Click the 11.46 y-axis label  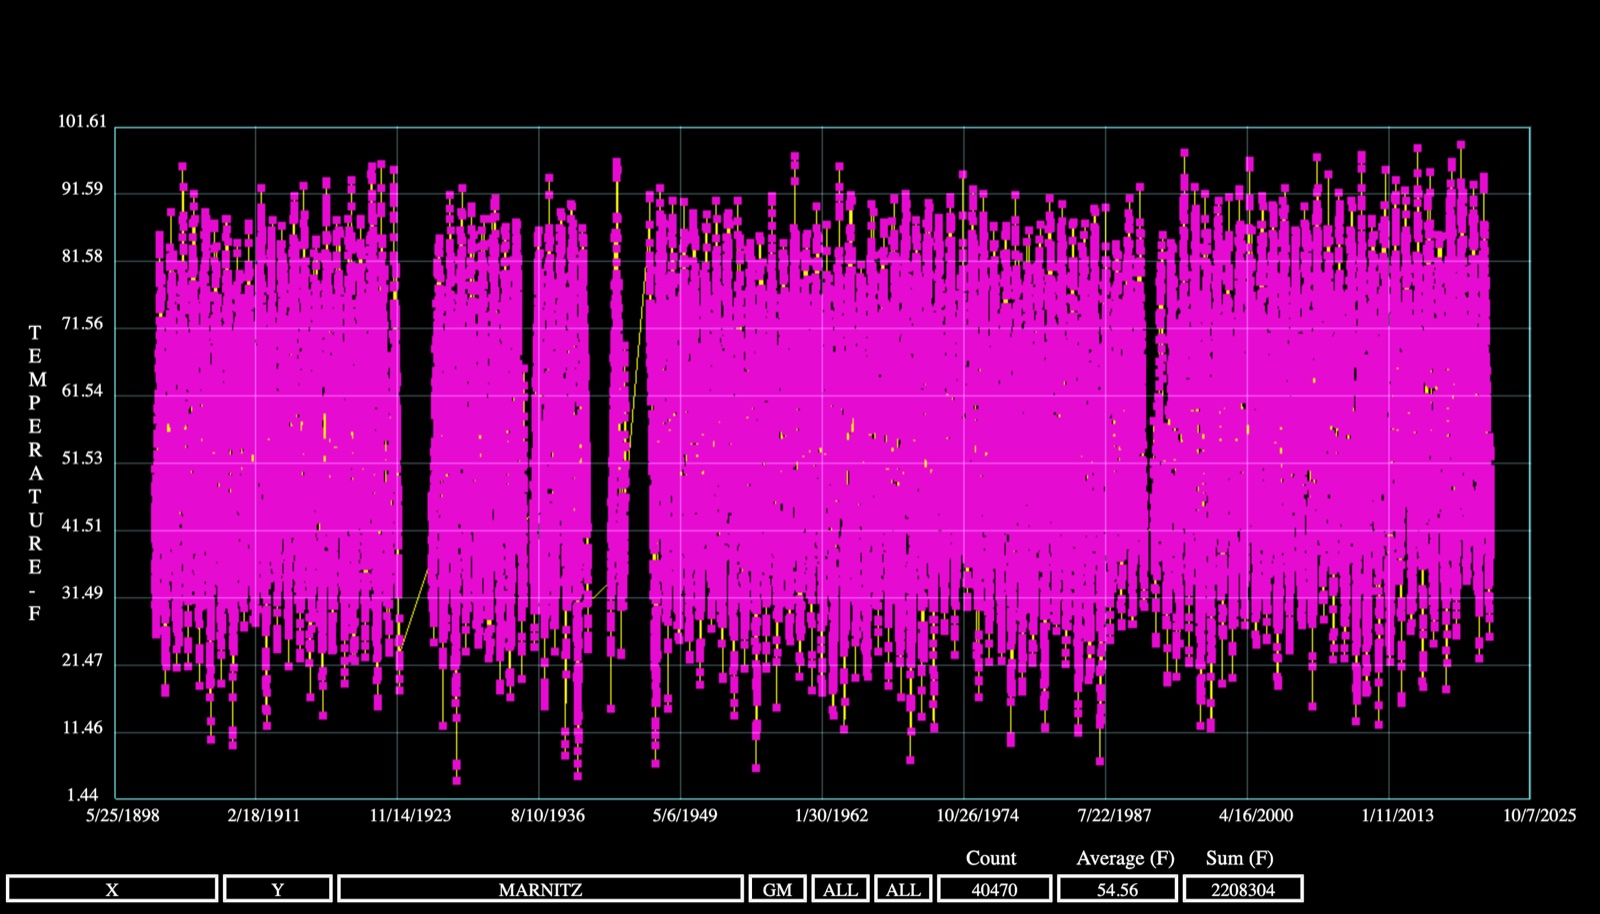point(82,728)
